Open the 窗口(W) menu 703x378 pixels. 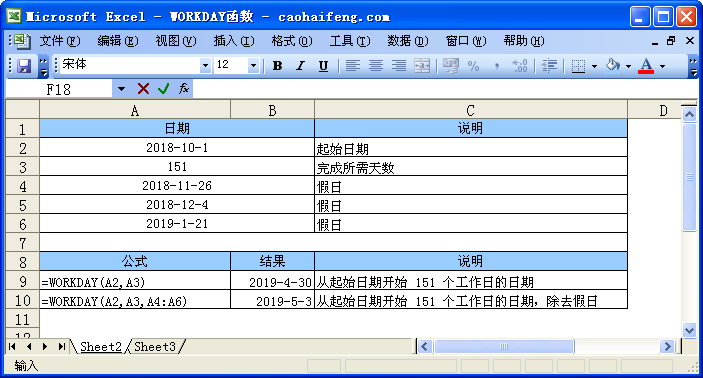(x=466, y=41)
